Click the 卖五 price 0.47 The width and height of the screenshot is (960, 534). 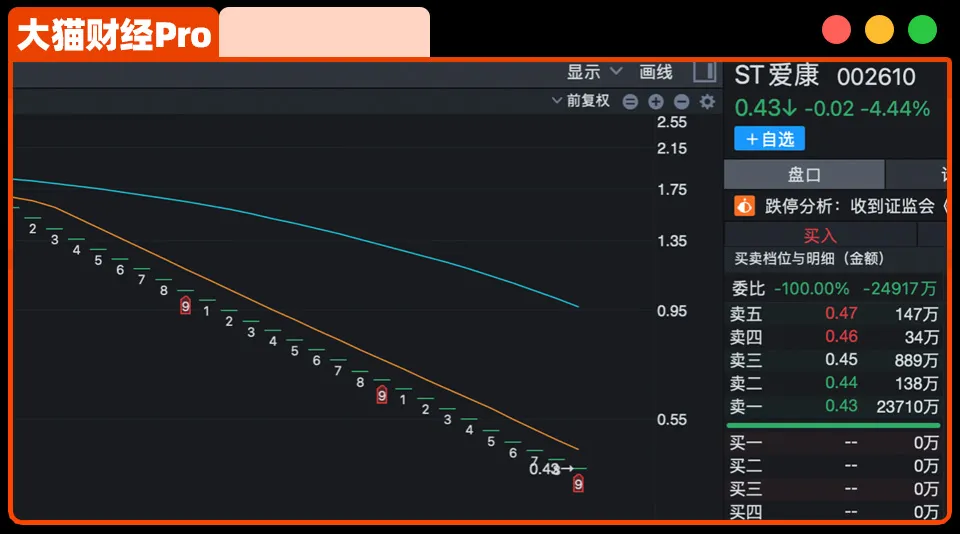[x=841, y=313]
